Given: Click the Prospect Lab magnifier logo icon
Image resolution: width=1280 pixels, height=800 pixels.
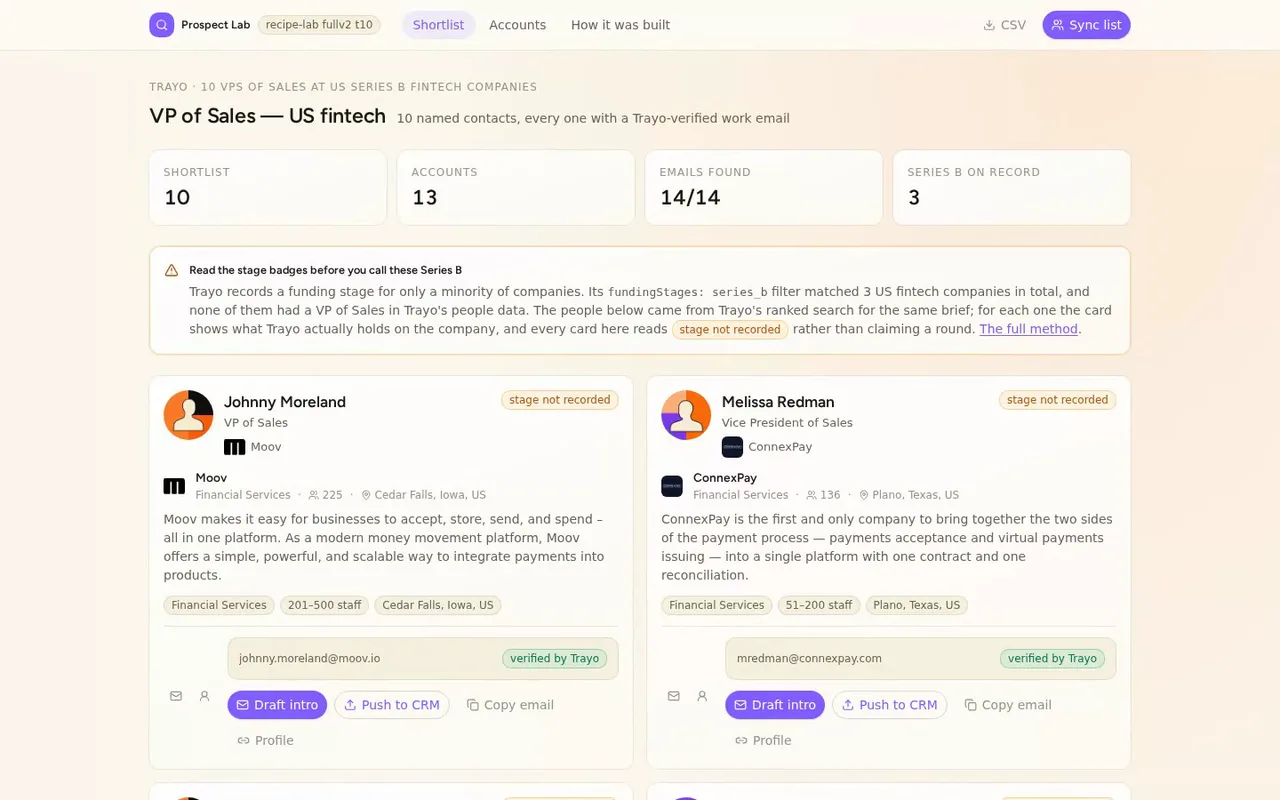Looking at the screenshot, I should [x=162, y=25].
